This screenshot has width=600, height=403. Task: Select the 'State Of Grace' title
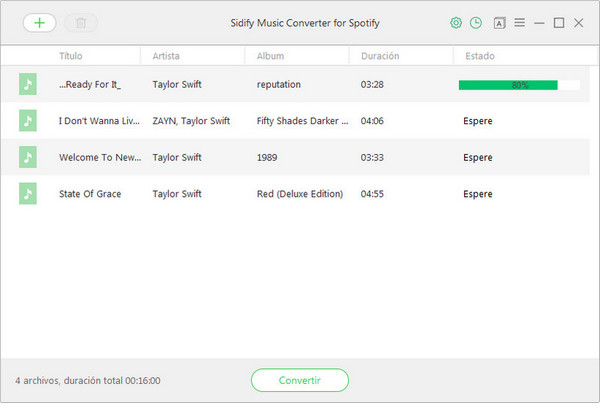click(x=90, y=194)
